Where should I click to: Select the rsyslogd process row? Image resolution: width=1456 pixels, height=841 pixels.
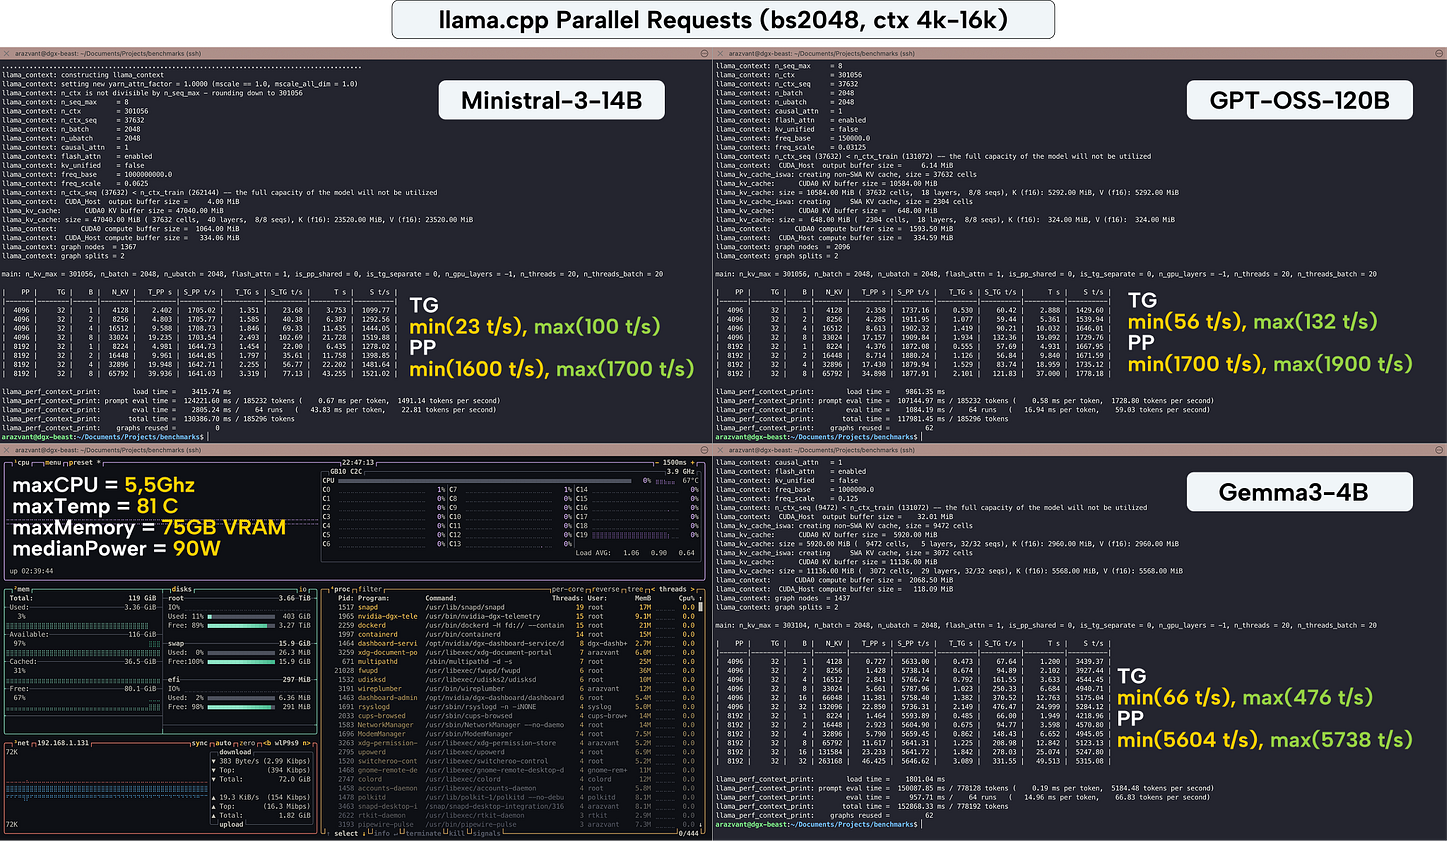pos(515,706)
